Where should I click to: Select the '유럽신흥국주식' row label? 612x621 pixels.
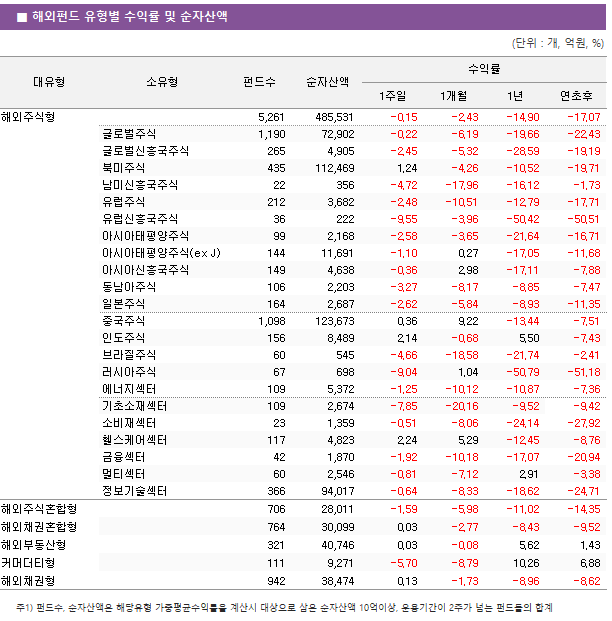140,219
